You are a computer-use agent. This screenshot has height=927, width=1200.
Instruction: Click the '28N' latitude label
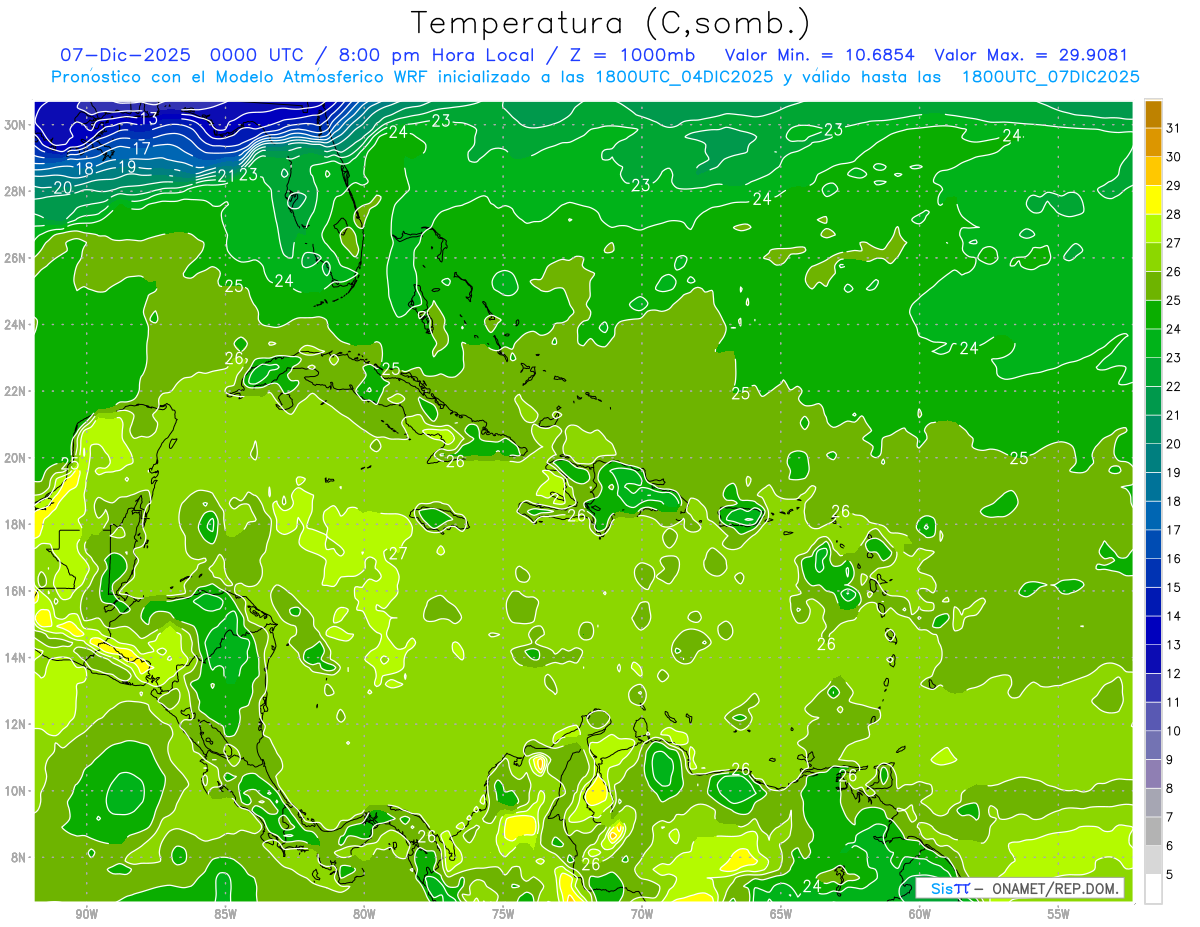pyautogui.click(x=17, y=191)
